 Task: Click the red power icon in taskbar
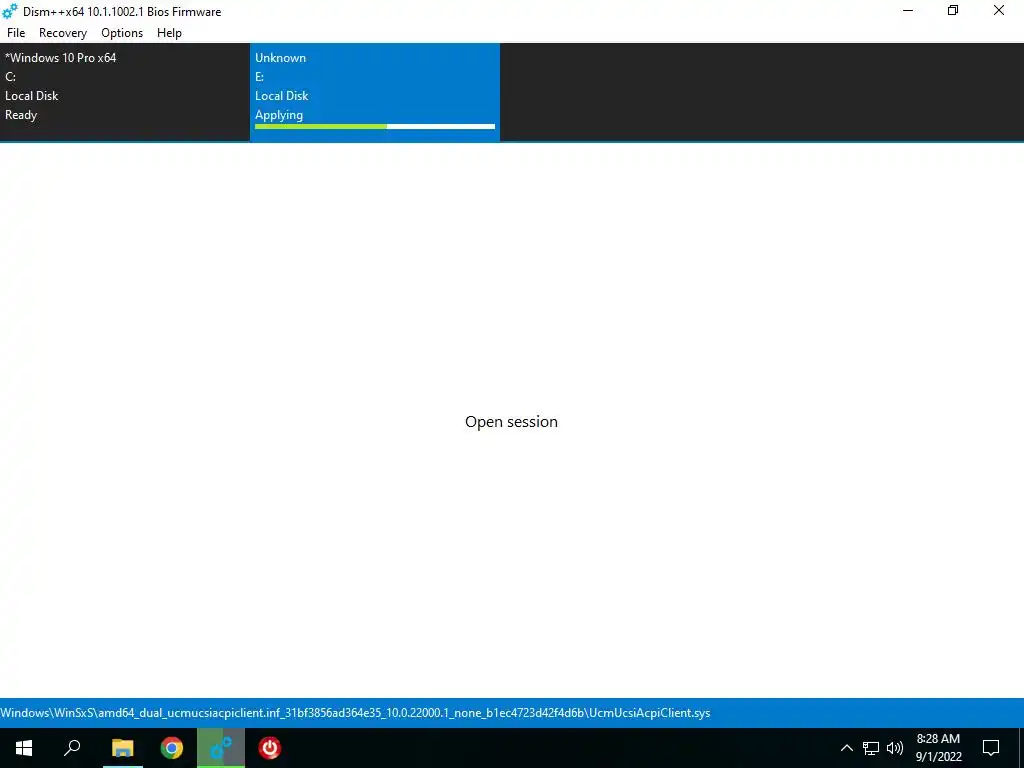coord(270,748)
